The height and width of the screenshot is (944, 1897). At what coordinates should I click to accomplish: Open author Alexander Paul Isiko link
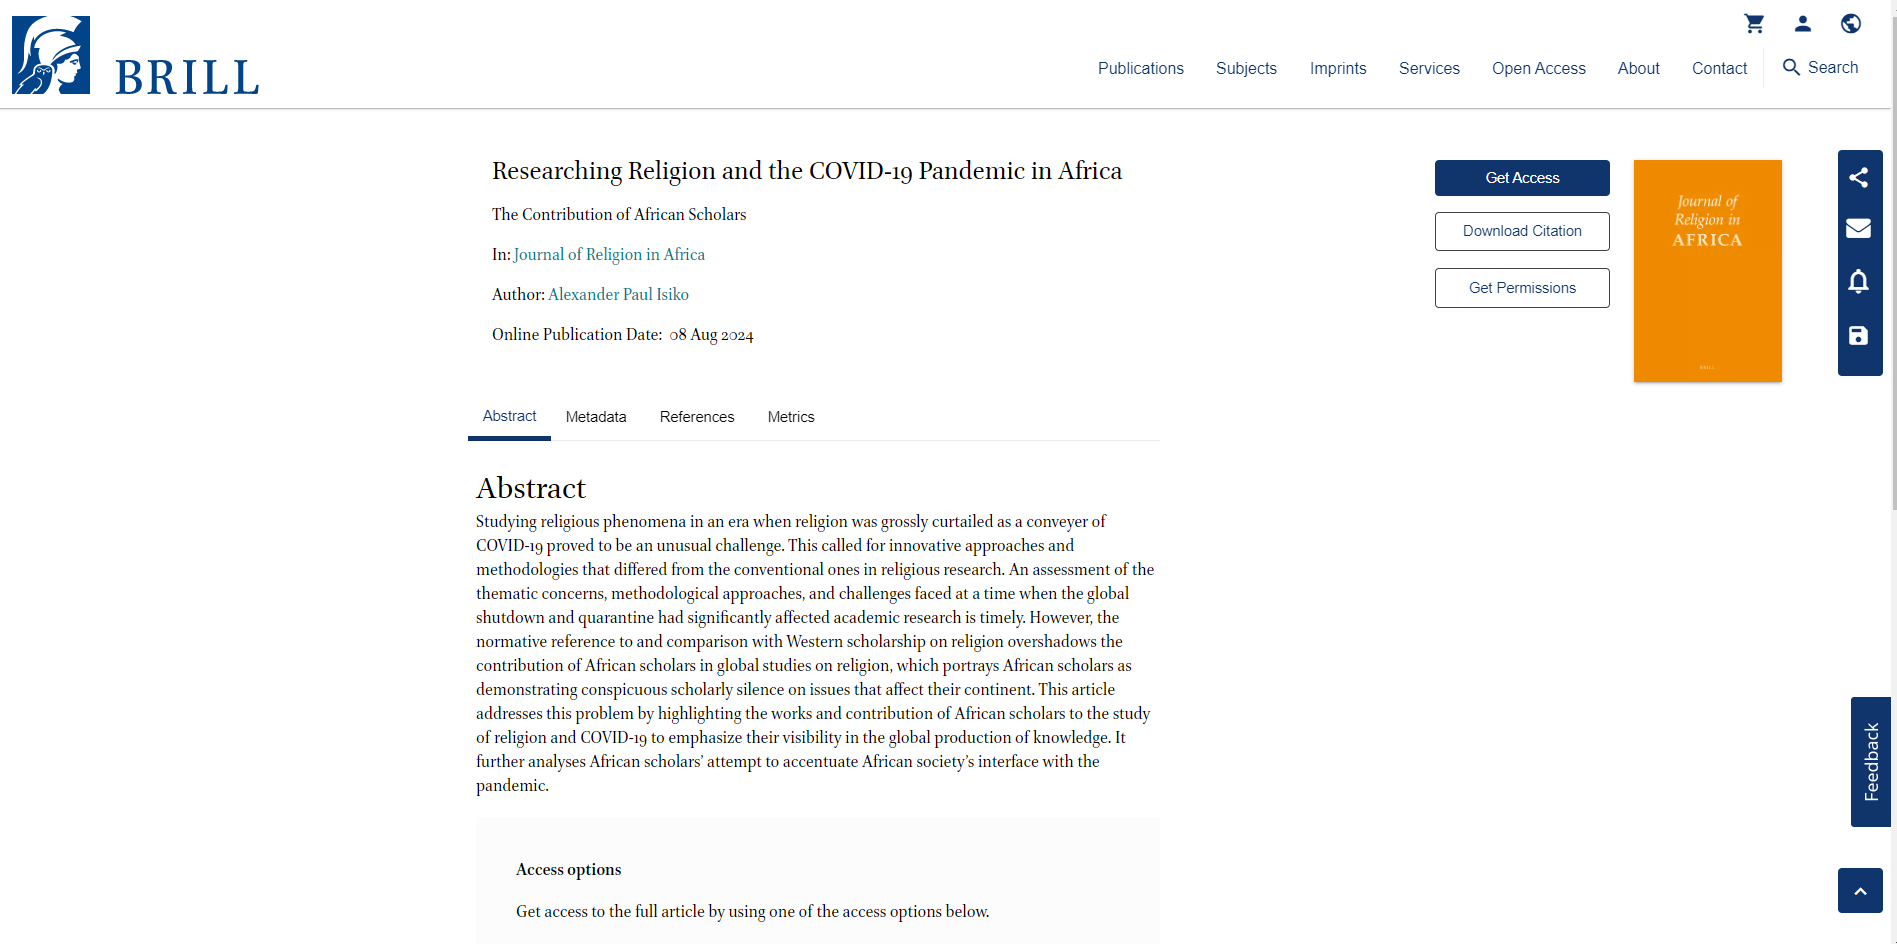[618, 294]
